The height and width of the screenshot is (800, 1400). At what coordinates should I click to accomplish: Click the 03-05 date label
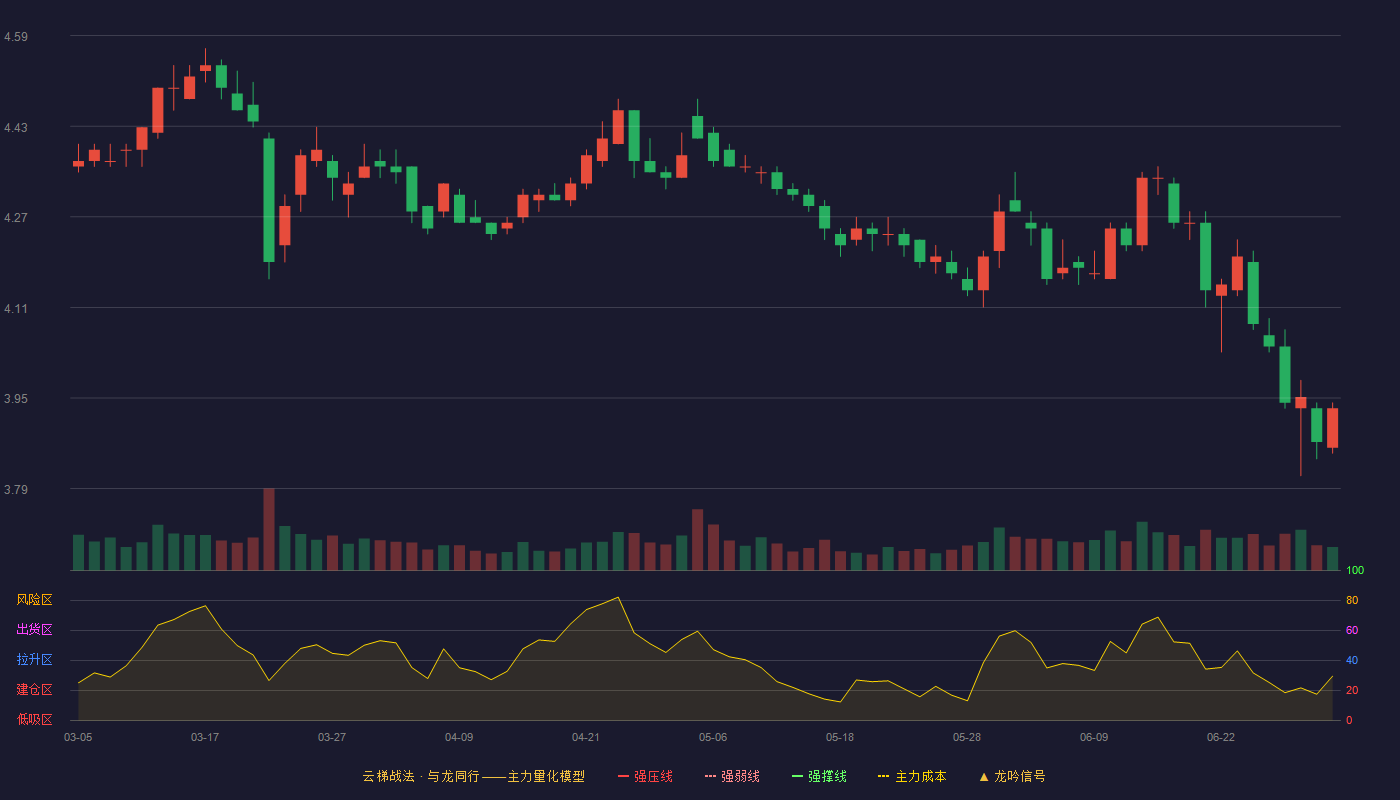coord(78,737)
